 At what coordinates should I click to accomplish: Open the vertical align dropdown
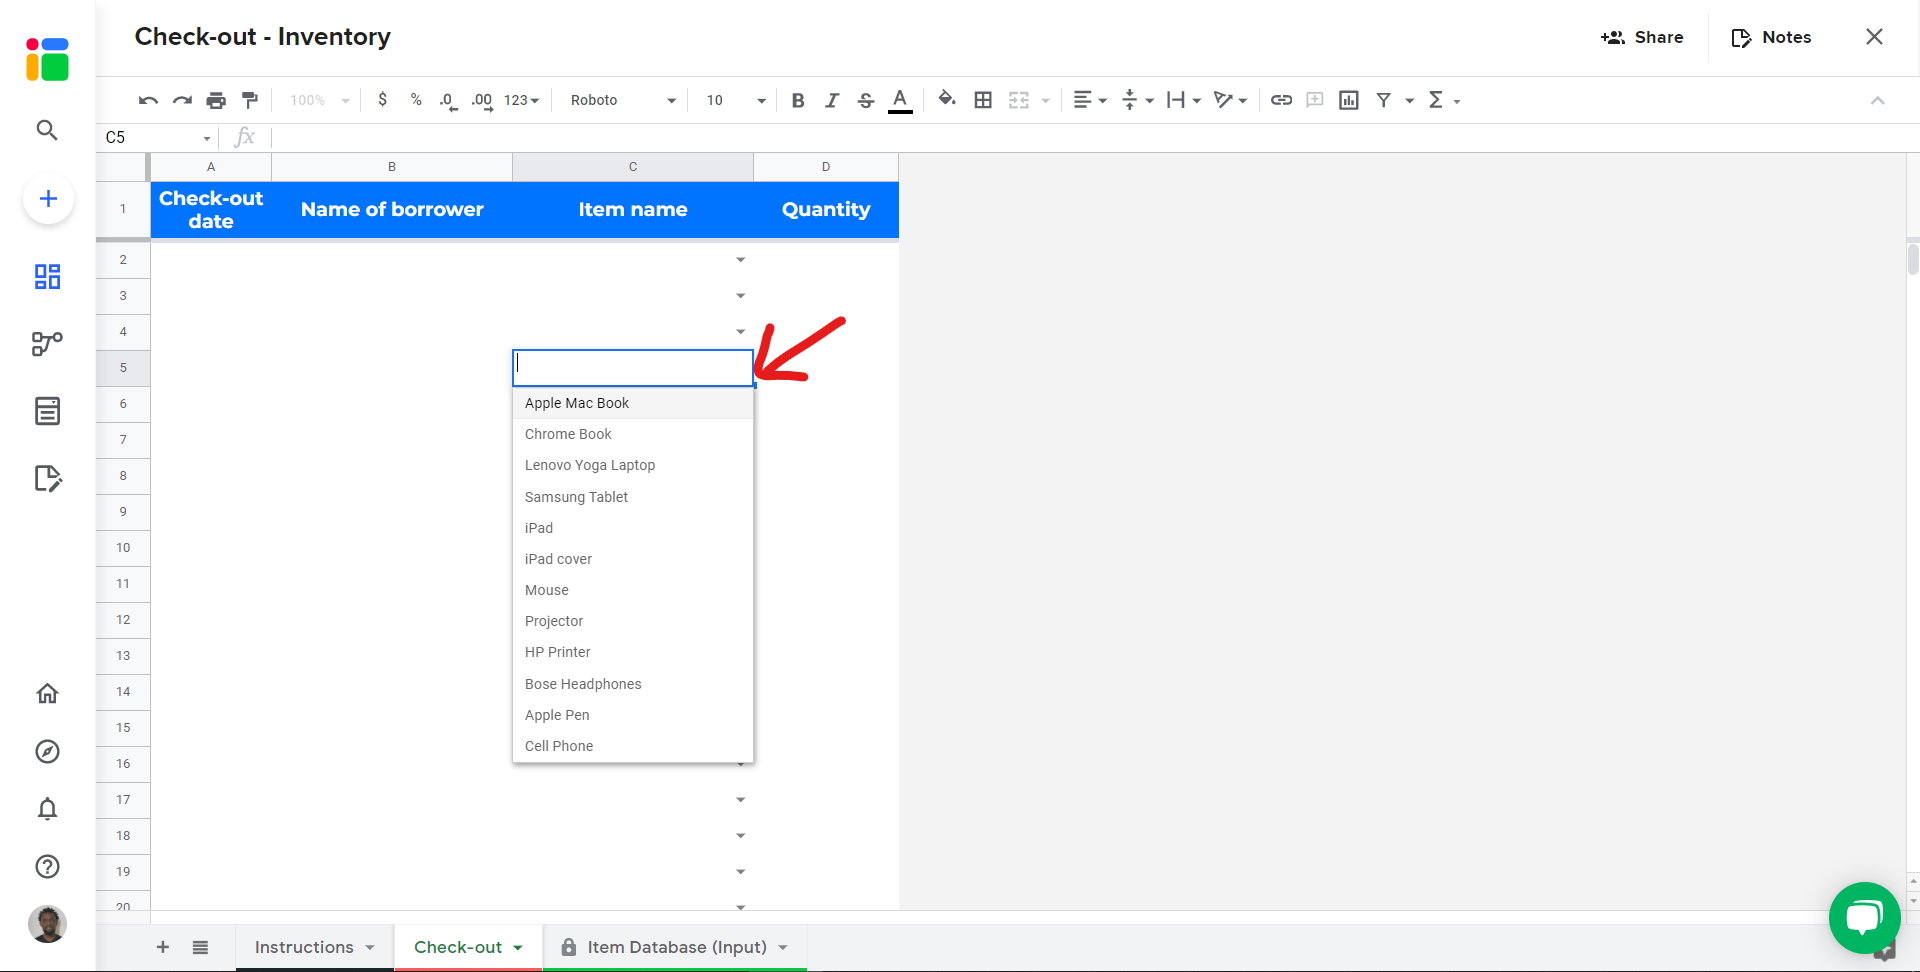1137,100
